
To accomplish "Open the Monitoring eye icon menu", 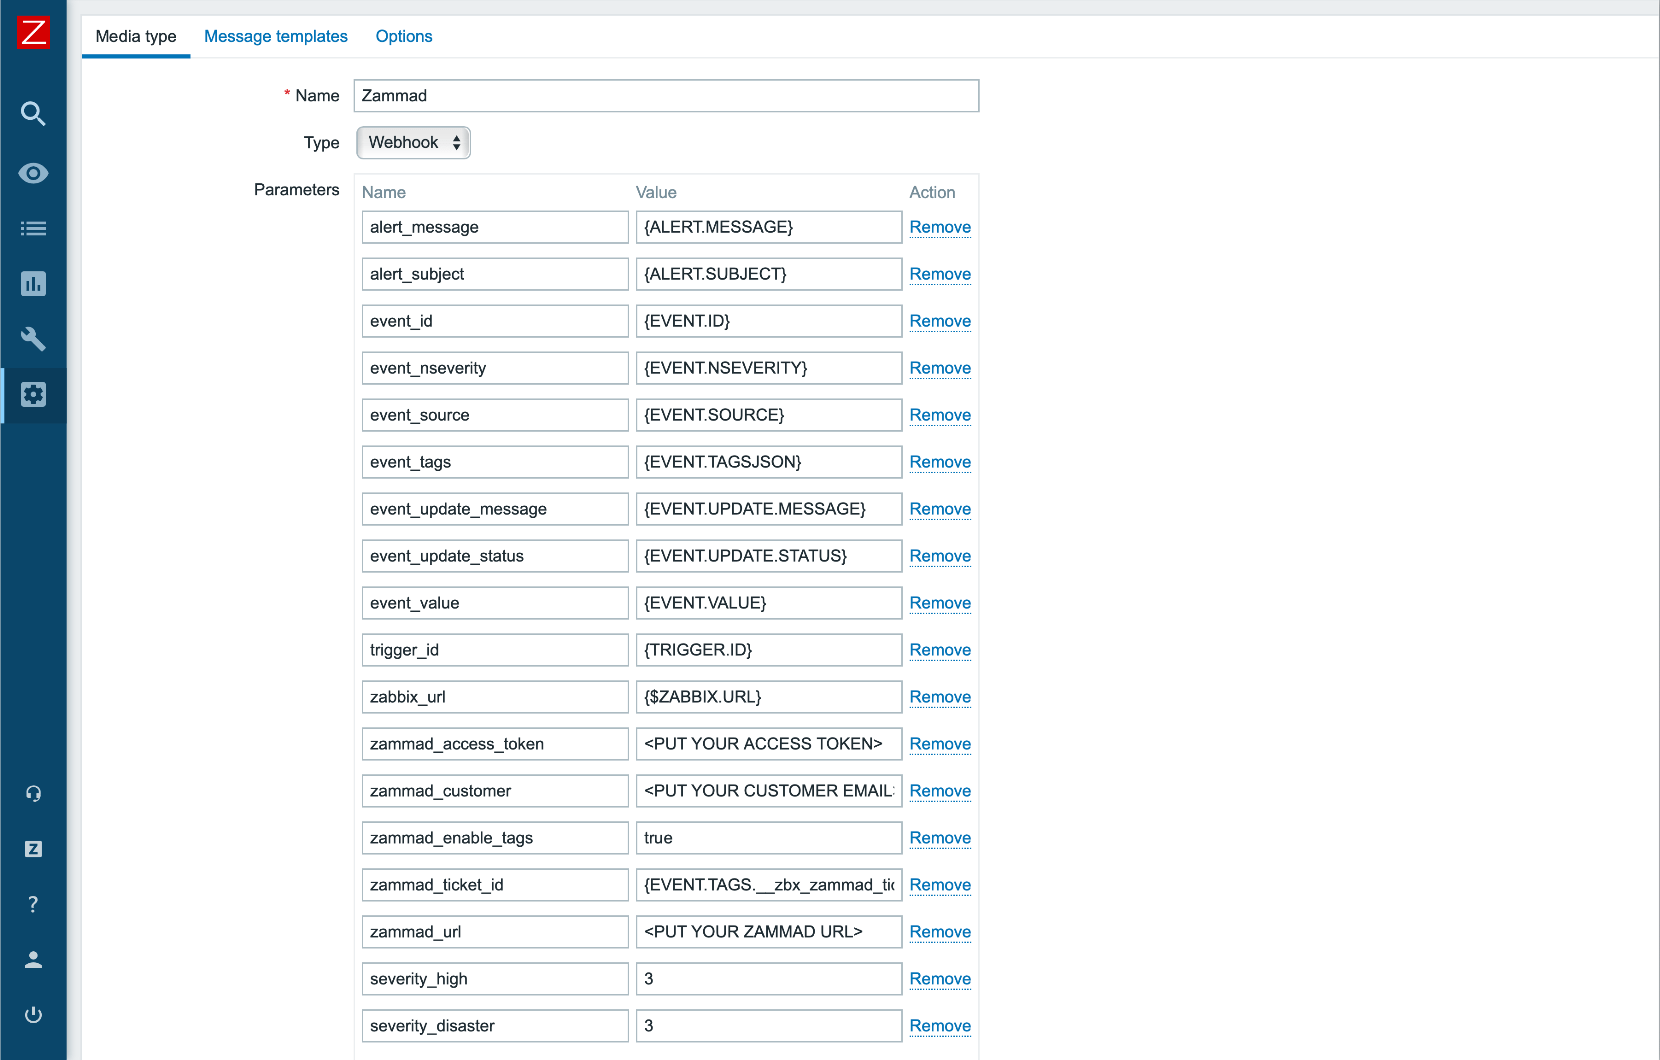I will [33, 173].
